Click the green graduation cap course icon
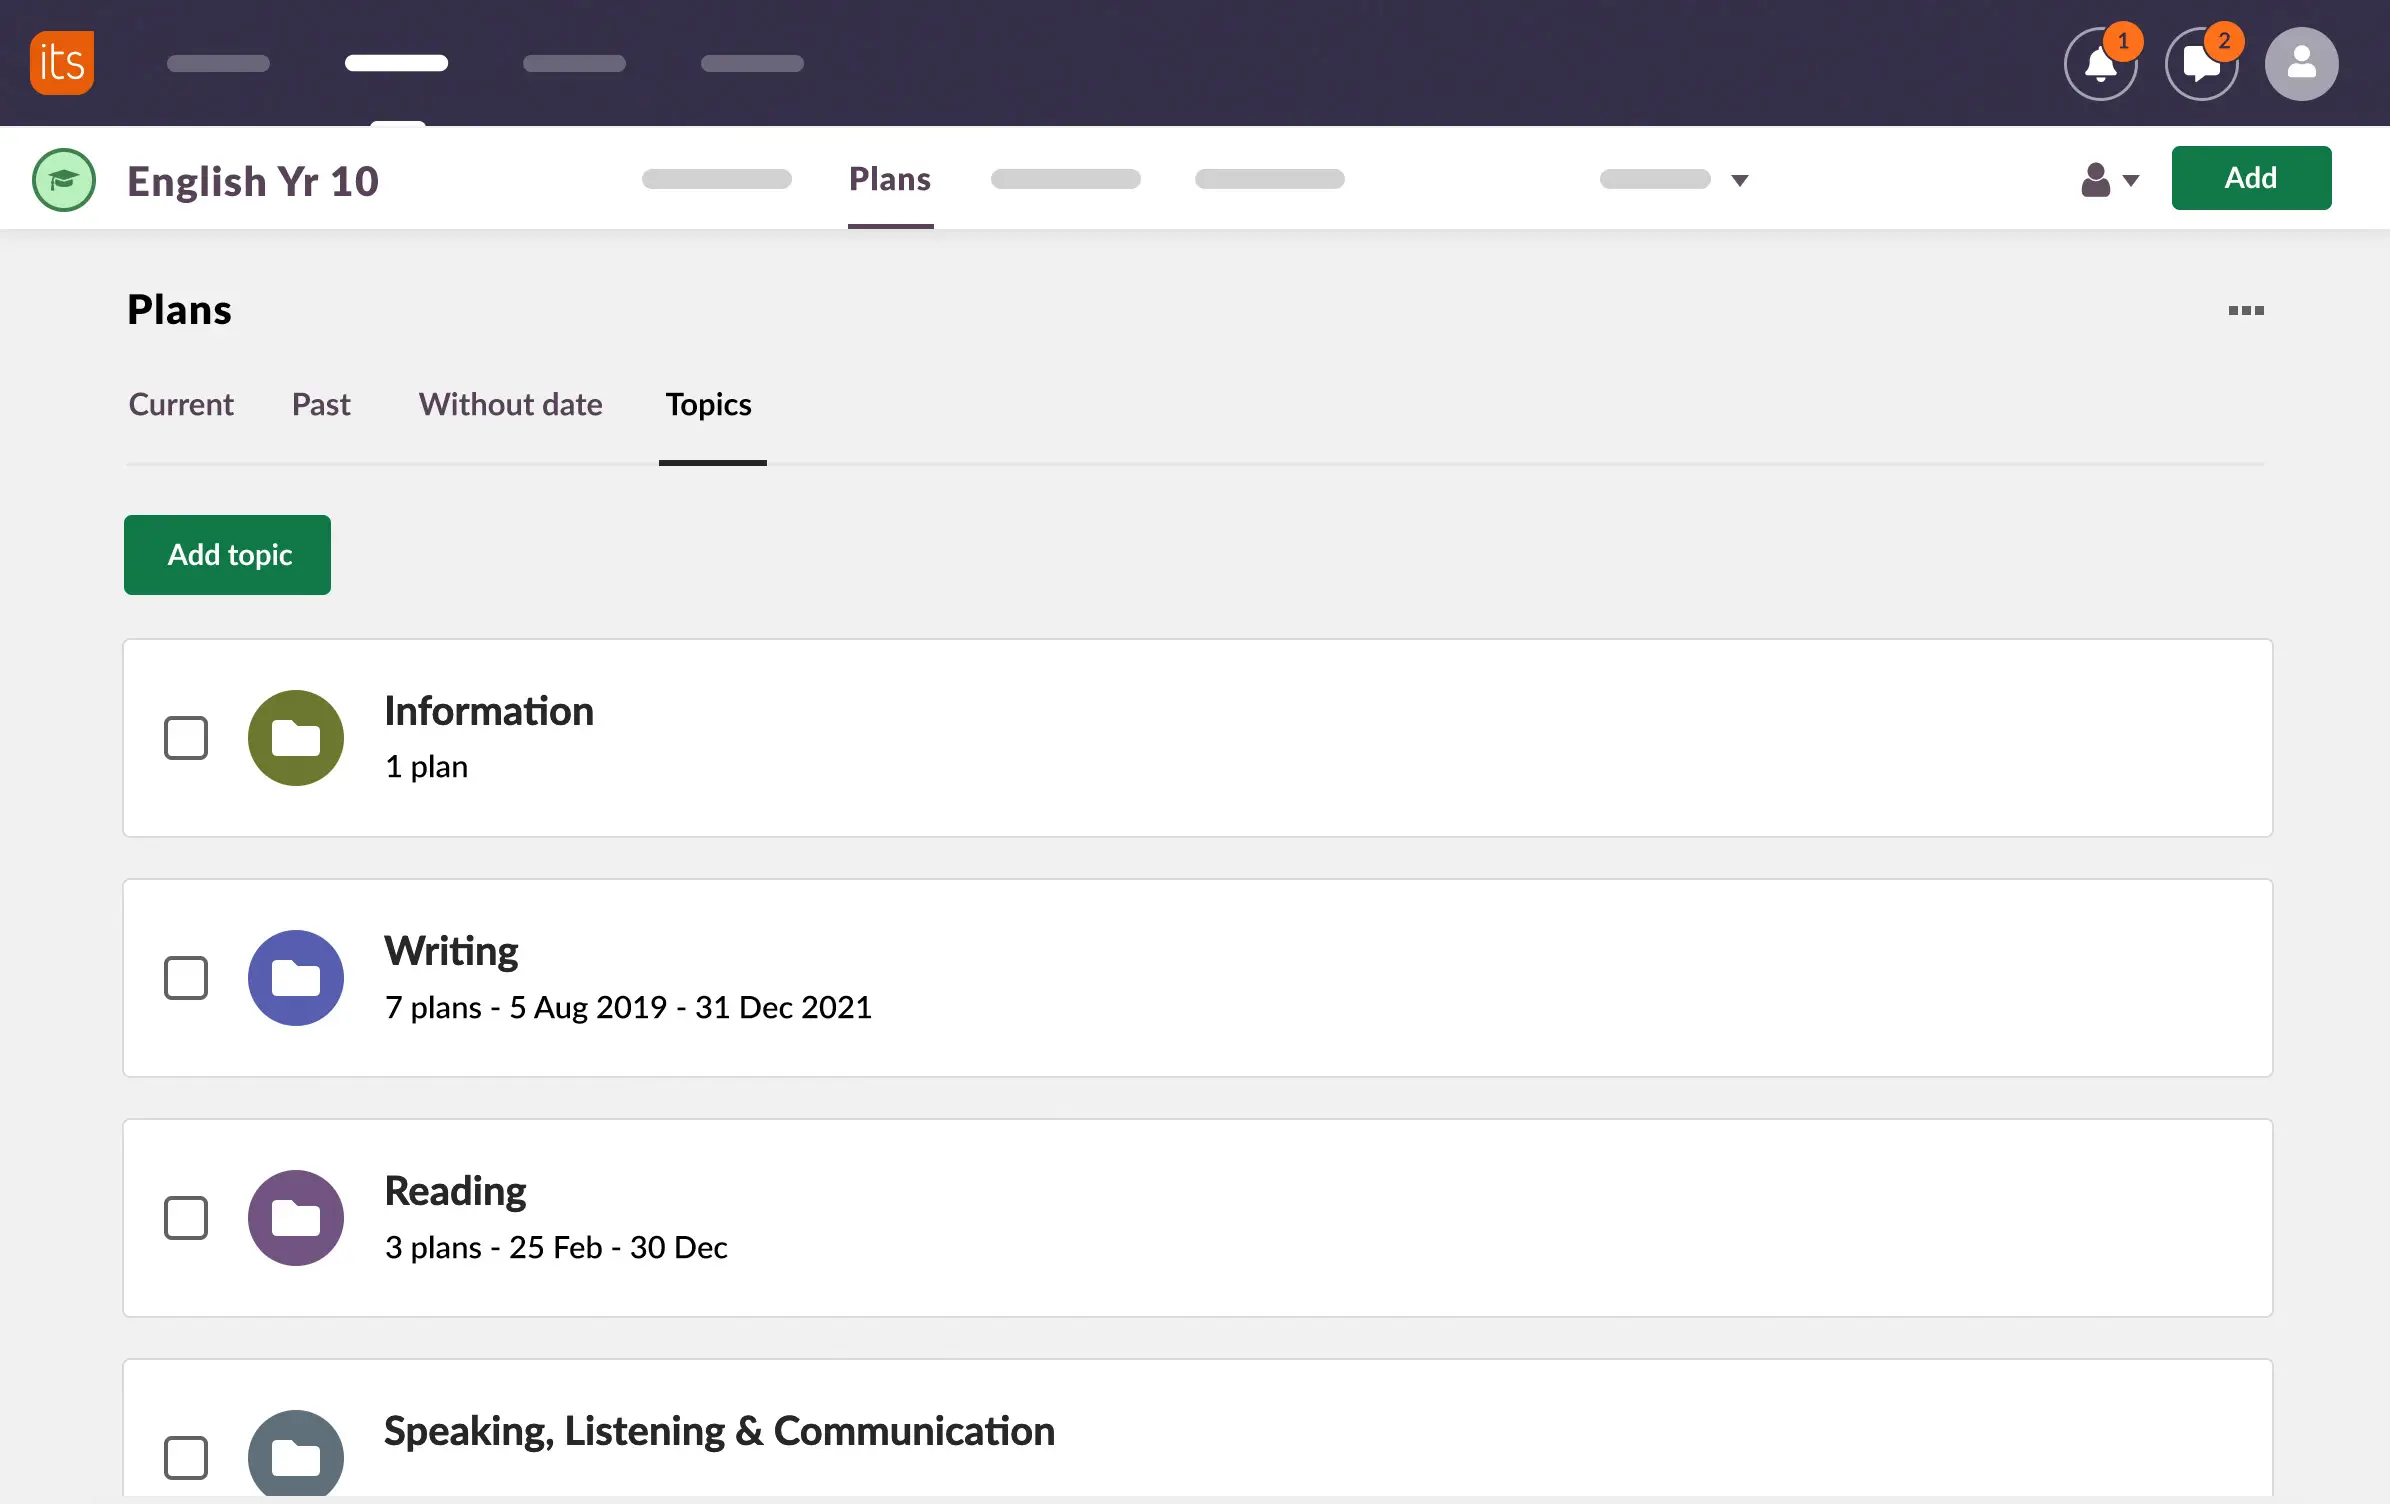The width and height of the screenshot is (2390, 1504). pos(64,180)
